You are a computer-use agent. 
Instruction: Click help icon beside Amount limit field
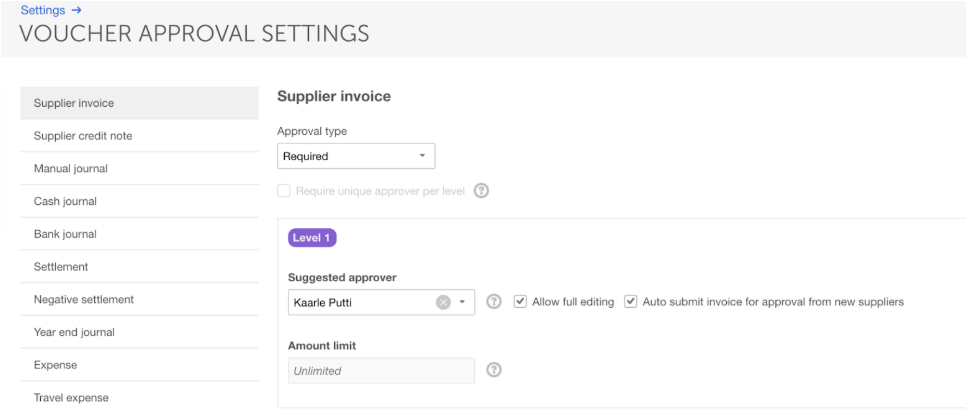click(493, 370)
